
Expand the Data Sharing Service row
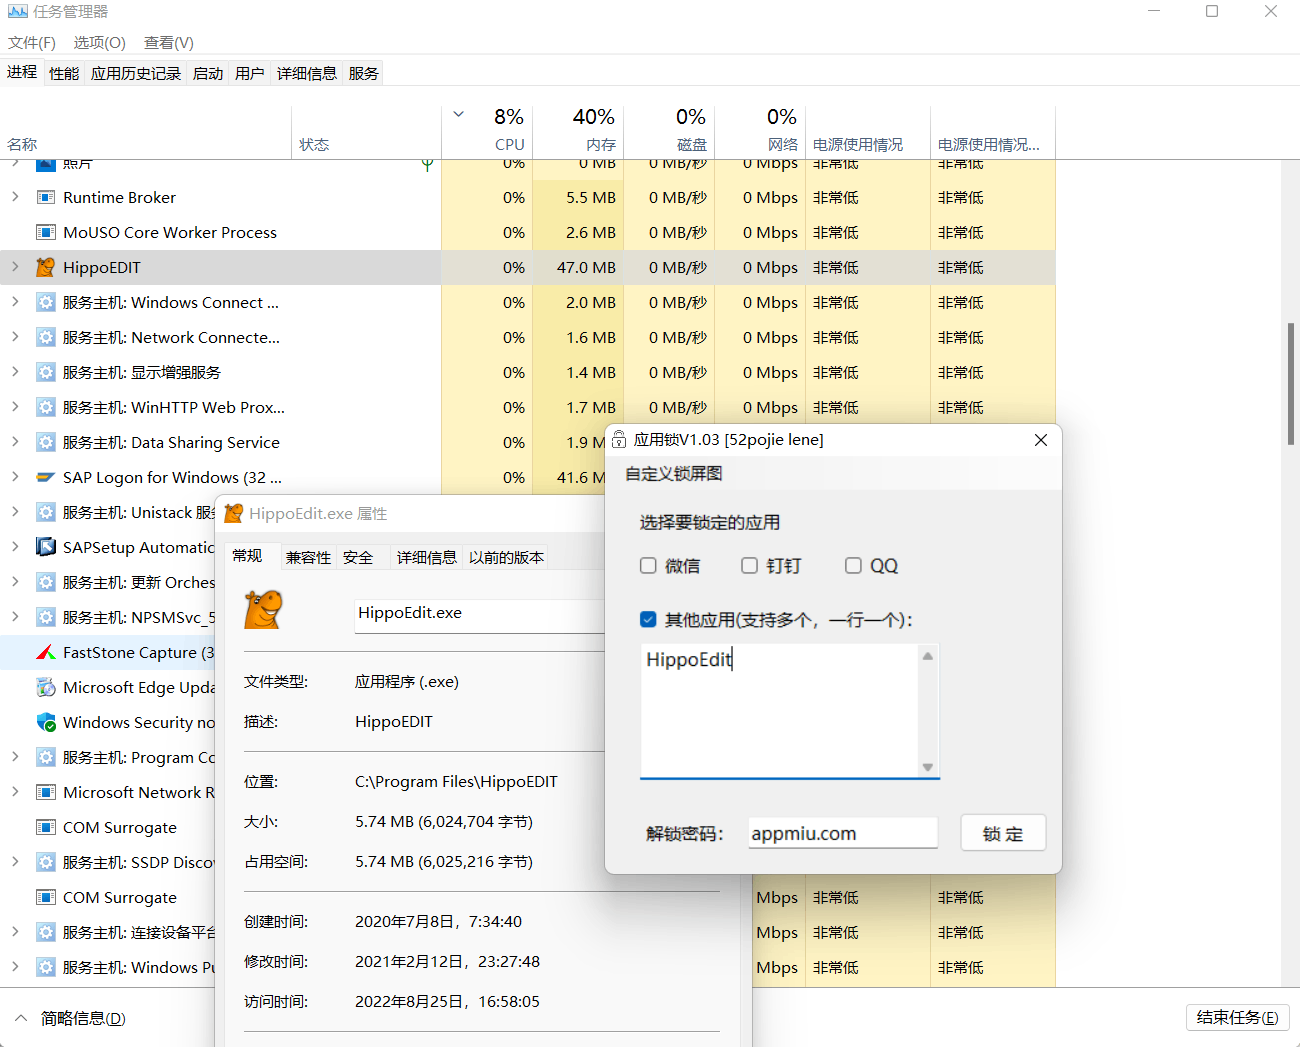click(15, 442)
